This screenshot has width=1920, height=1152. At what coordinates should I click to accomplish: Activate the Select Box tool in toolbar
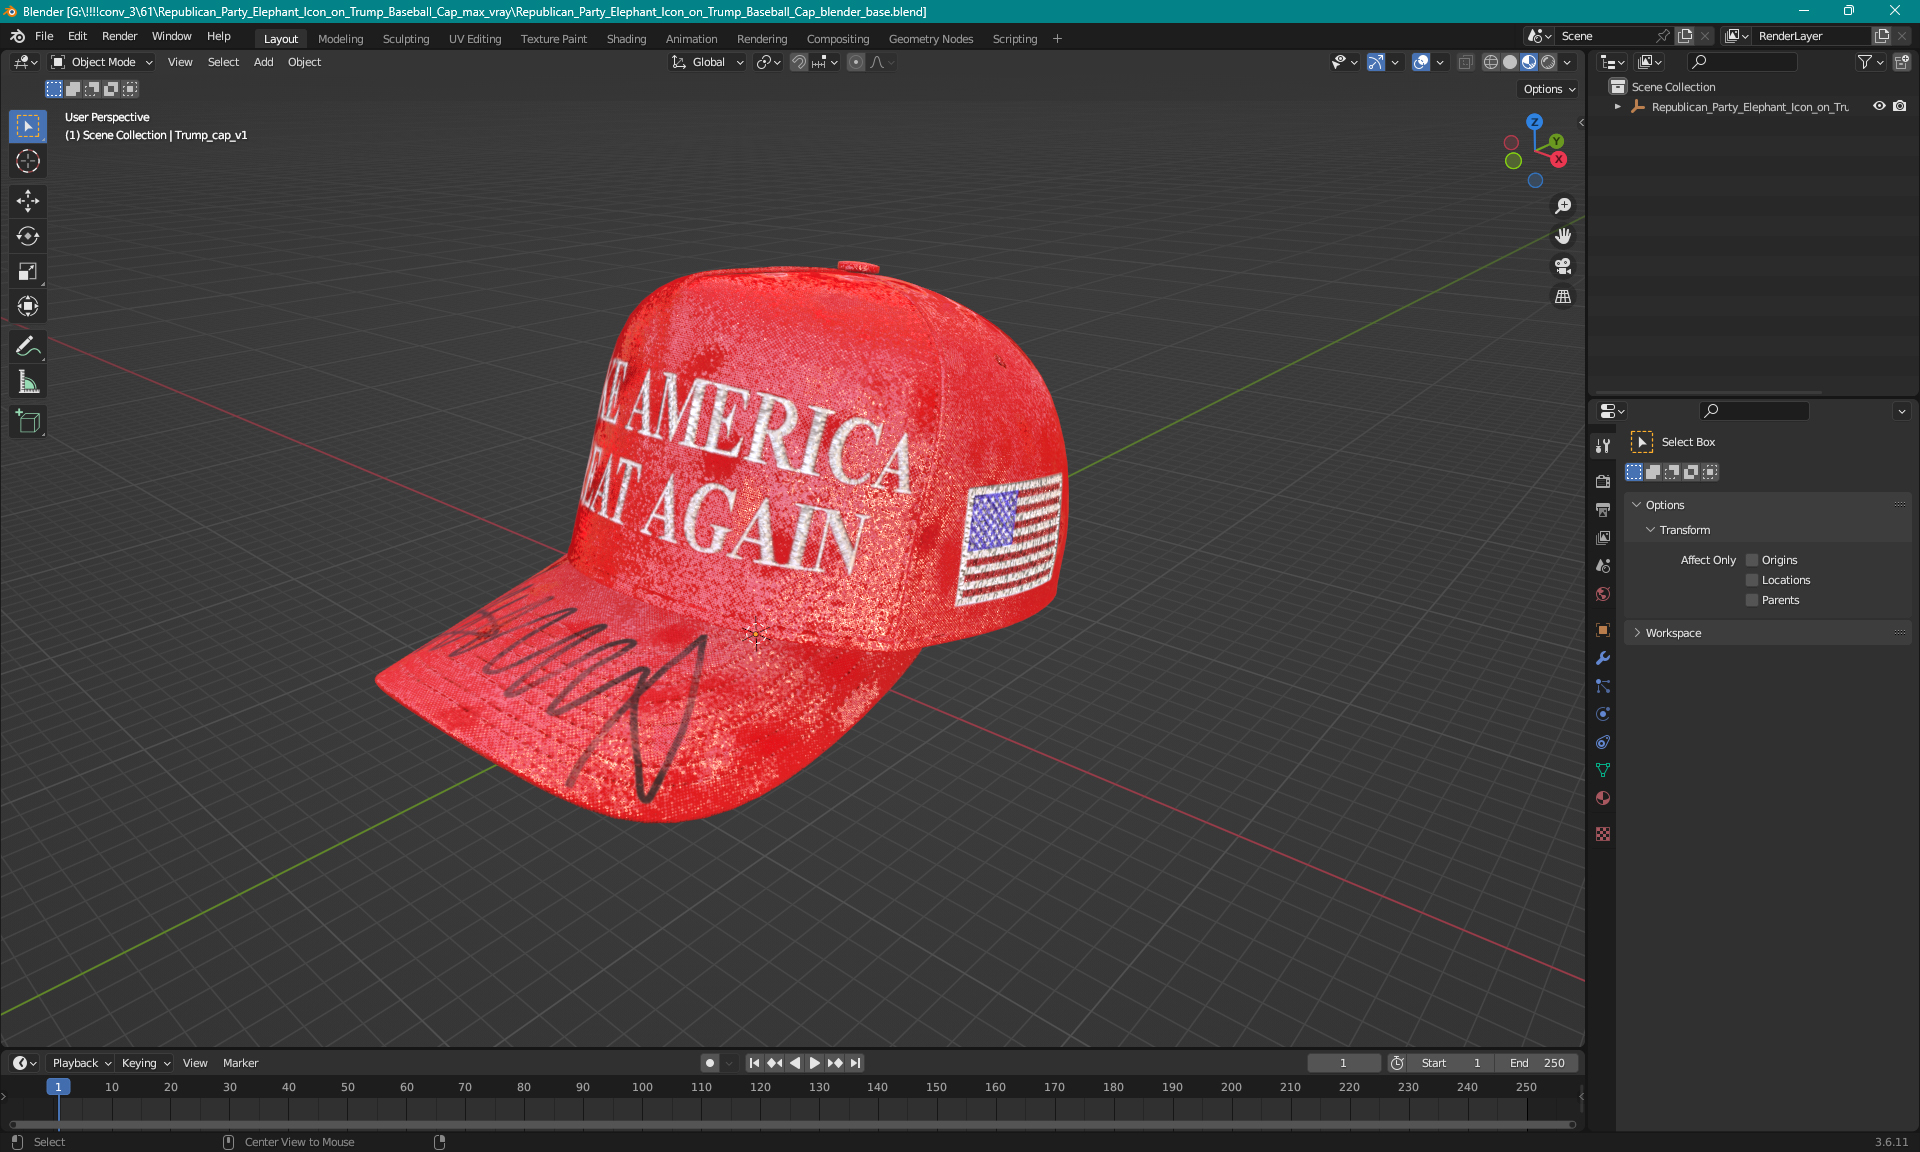click(28, 126)
